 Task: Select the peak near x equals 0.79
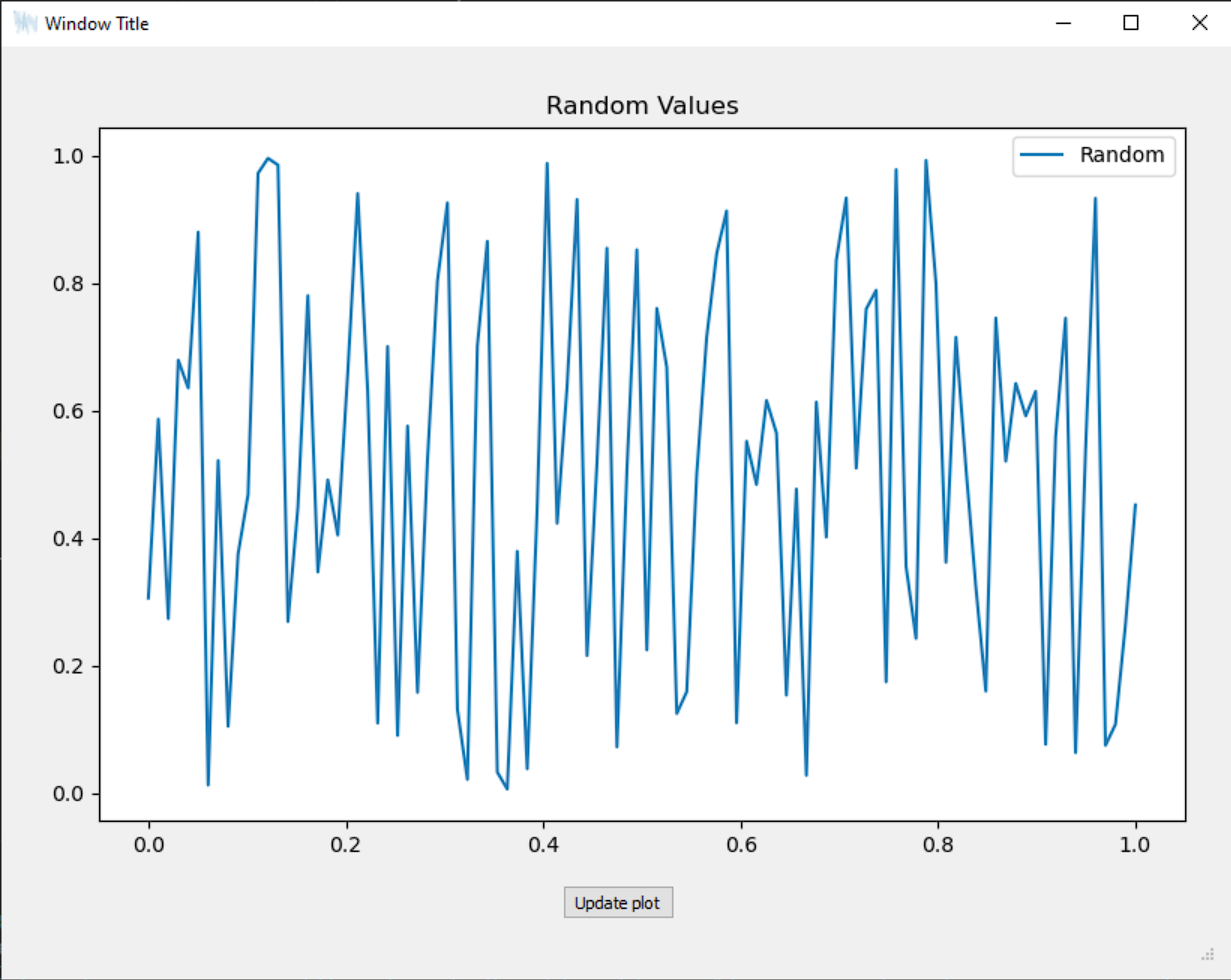(x=927, y=159)
